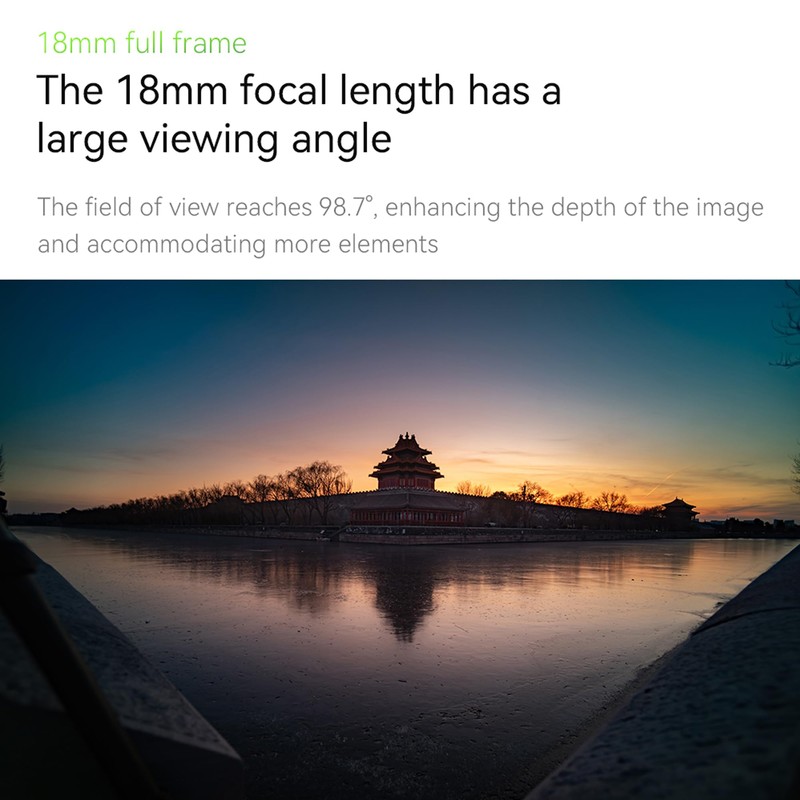Image resolution: width=800 pixels, height=800 pixels.
Task: Click the airplane contrail streak in the sunset sky
Action: click(664, 482)
